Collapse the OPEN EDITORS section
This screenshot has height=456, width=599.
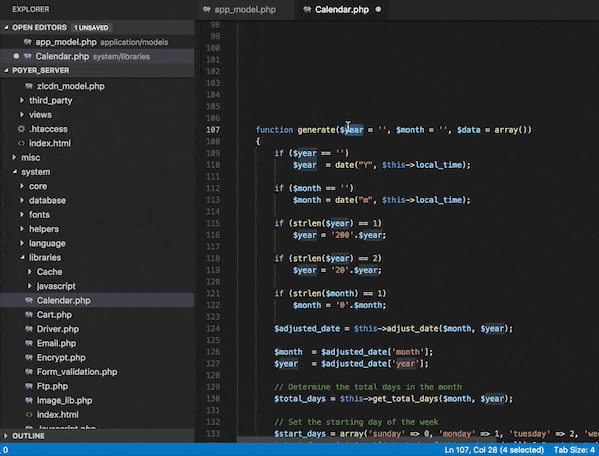[x=6, y=27]
